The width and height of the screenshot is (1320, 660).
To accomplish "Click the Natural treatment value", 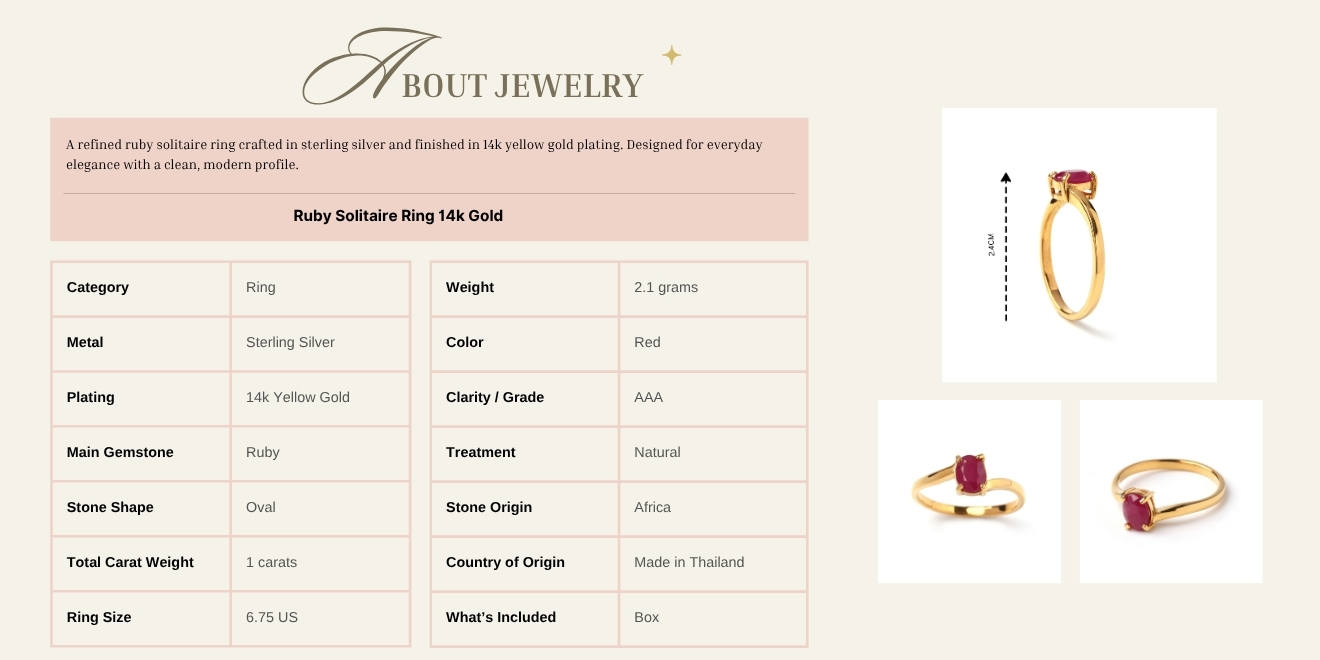I will [657, 452].
